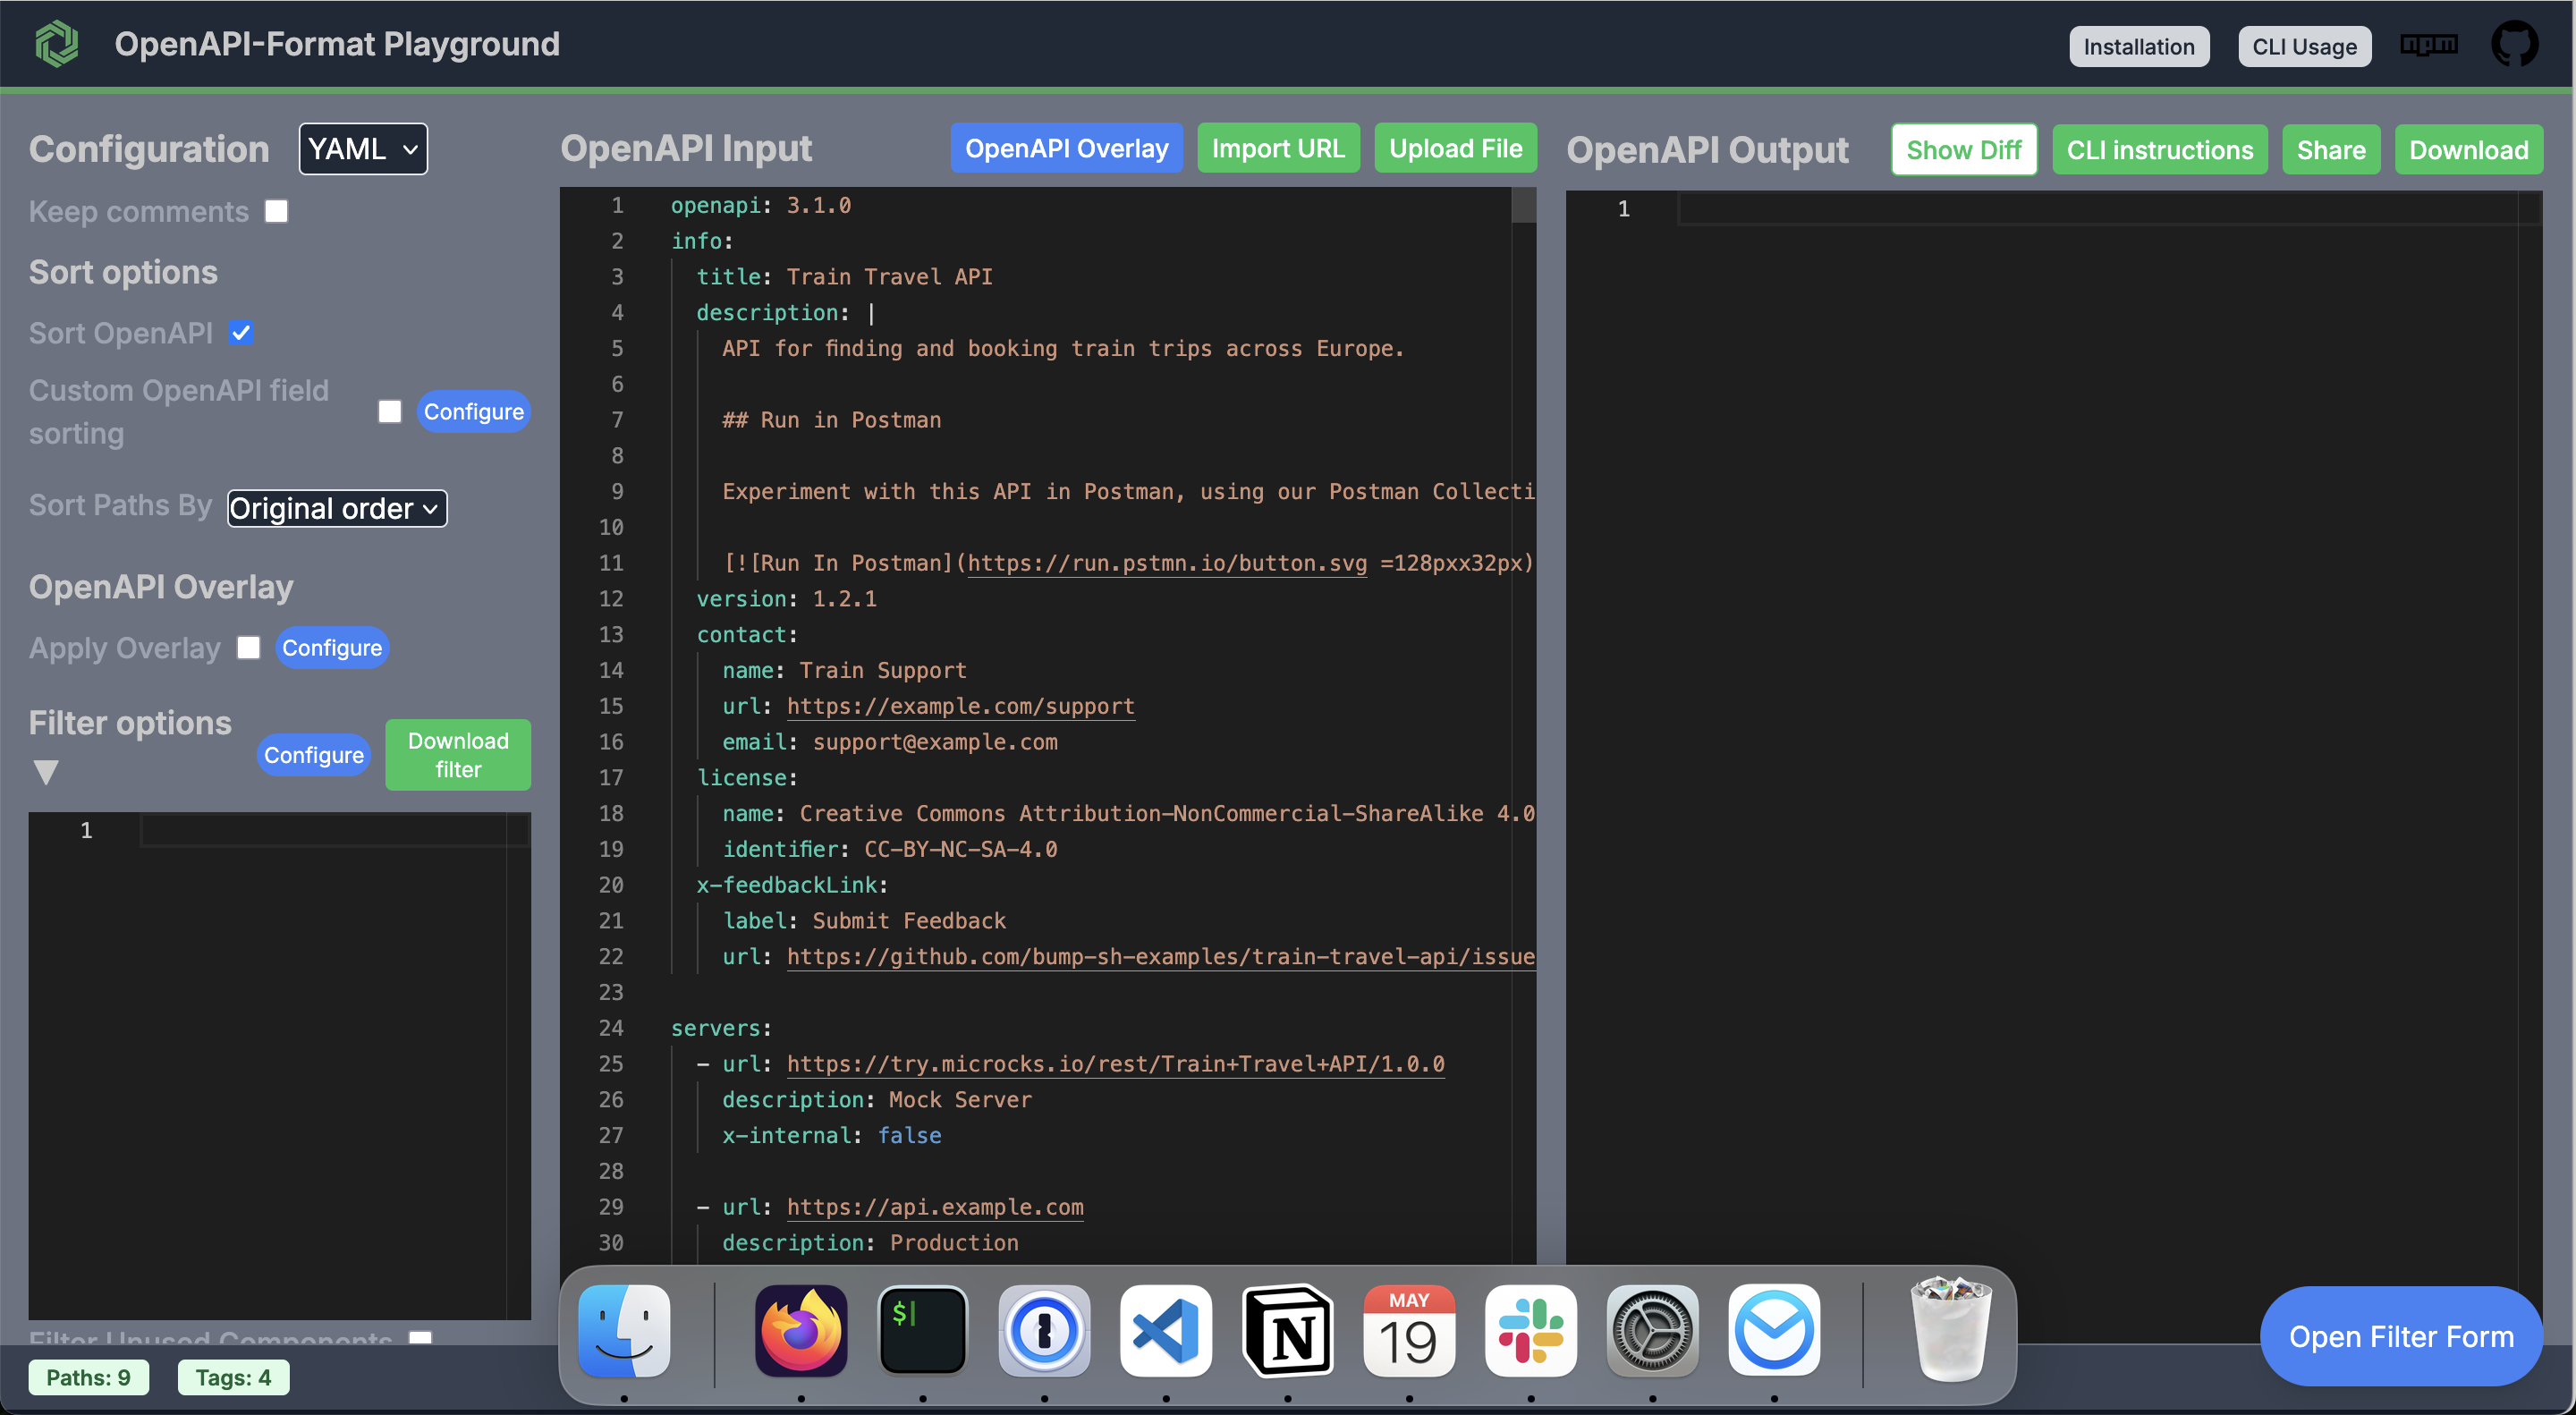
Task: Open the GitHub repository icon
Action: tap(2513, 45)
